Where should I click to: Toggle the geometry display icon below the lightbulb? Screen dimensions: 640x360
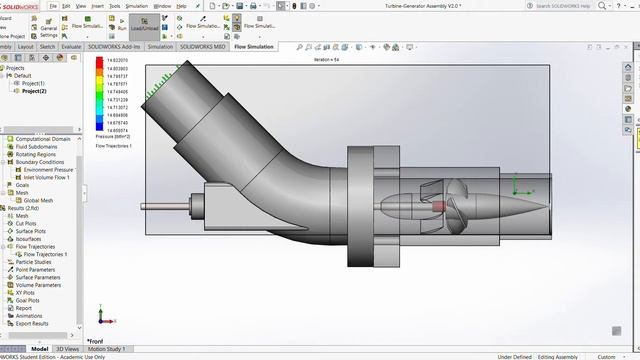pyautogui.click(x=237, y=27)
